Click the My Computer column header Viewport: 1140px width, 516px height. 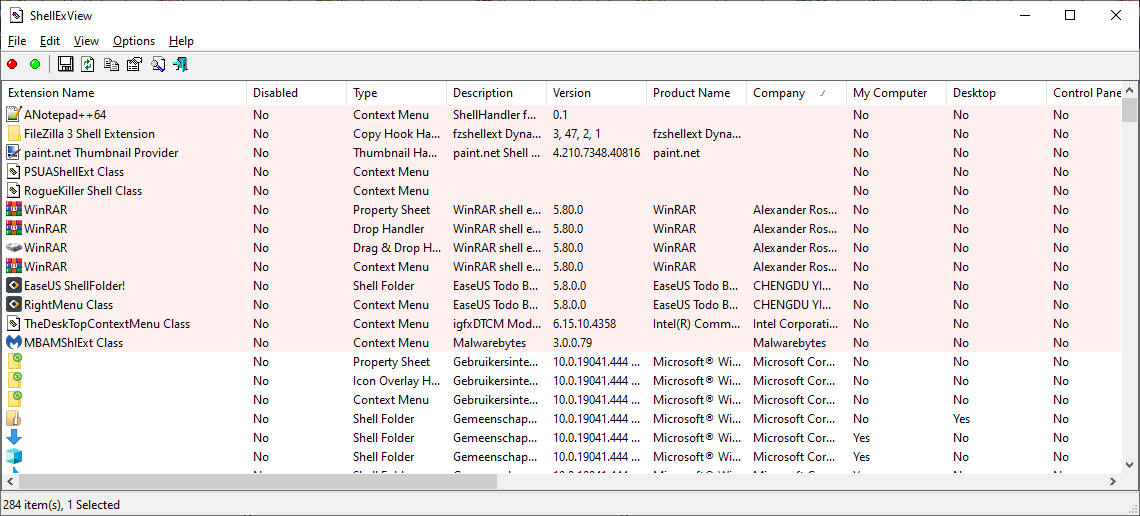click(x=896, y=93)
